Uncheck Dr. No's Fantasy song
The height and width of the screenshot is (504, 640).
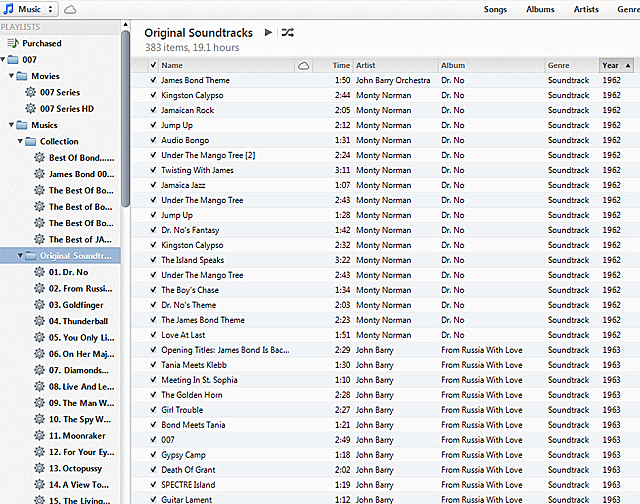click(153, 230)
